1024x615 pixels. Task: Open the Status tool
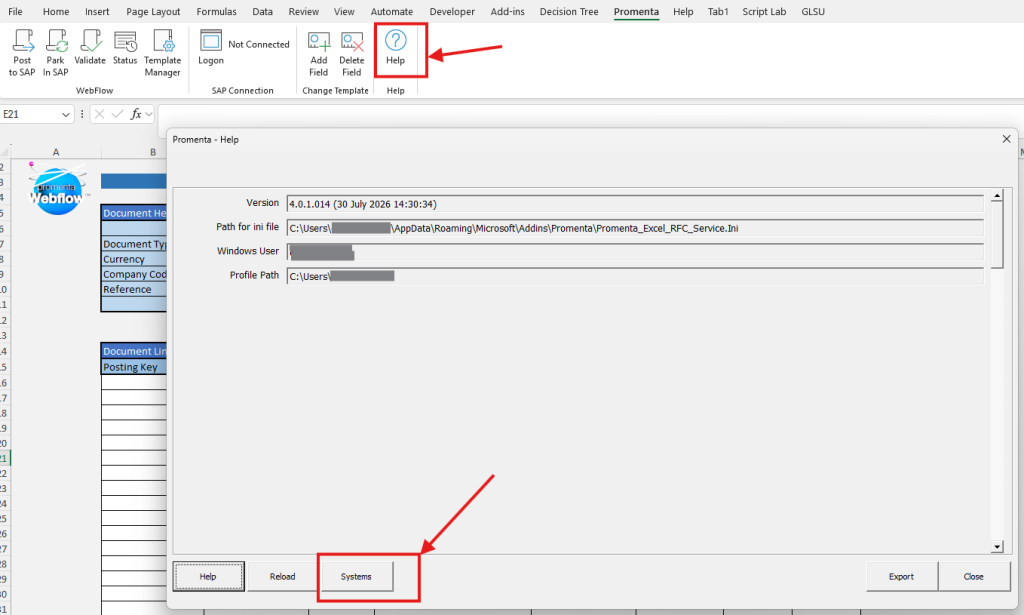(125, 48)
